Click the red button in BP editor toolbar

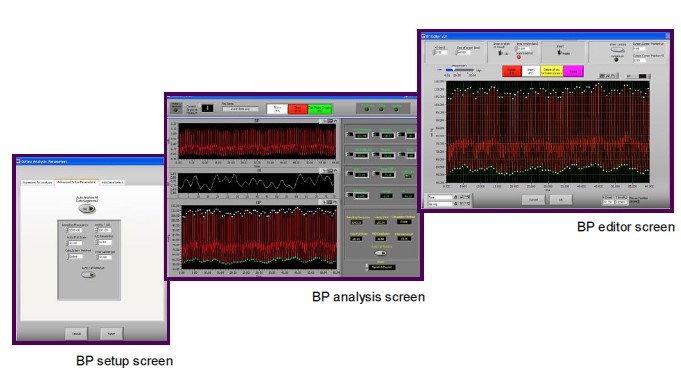pyautogui.click(x=511, y=71)
